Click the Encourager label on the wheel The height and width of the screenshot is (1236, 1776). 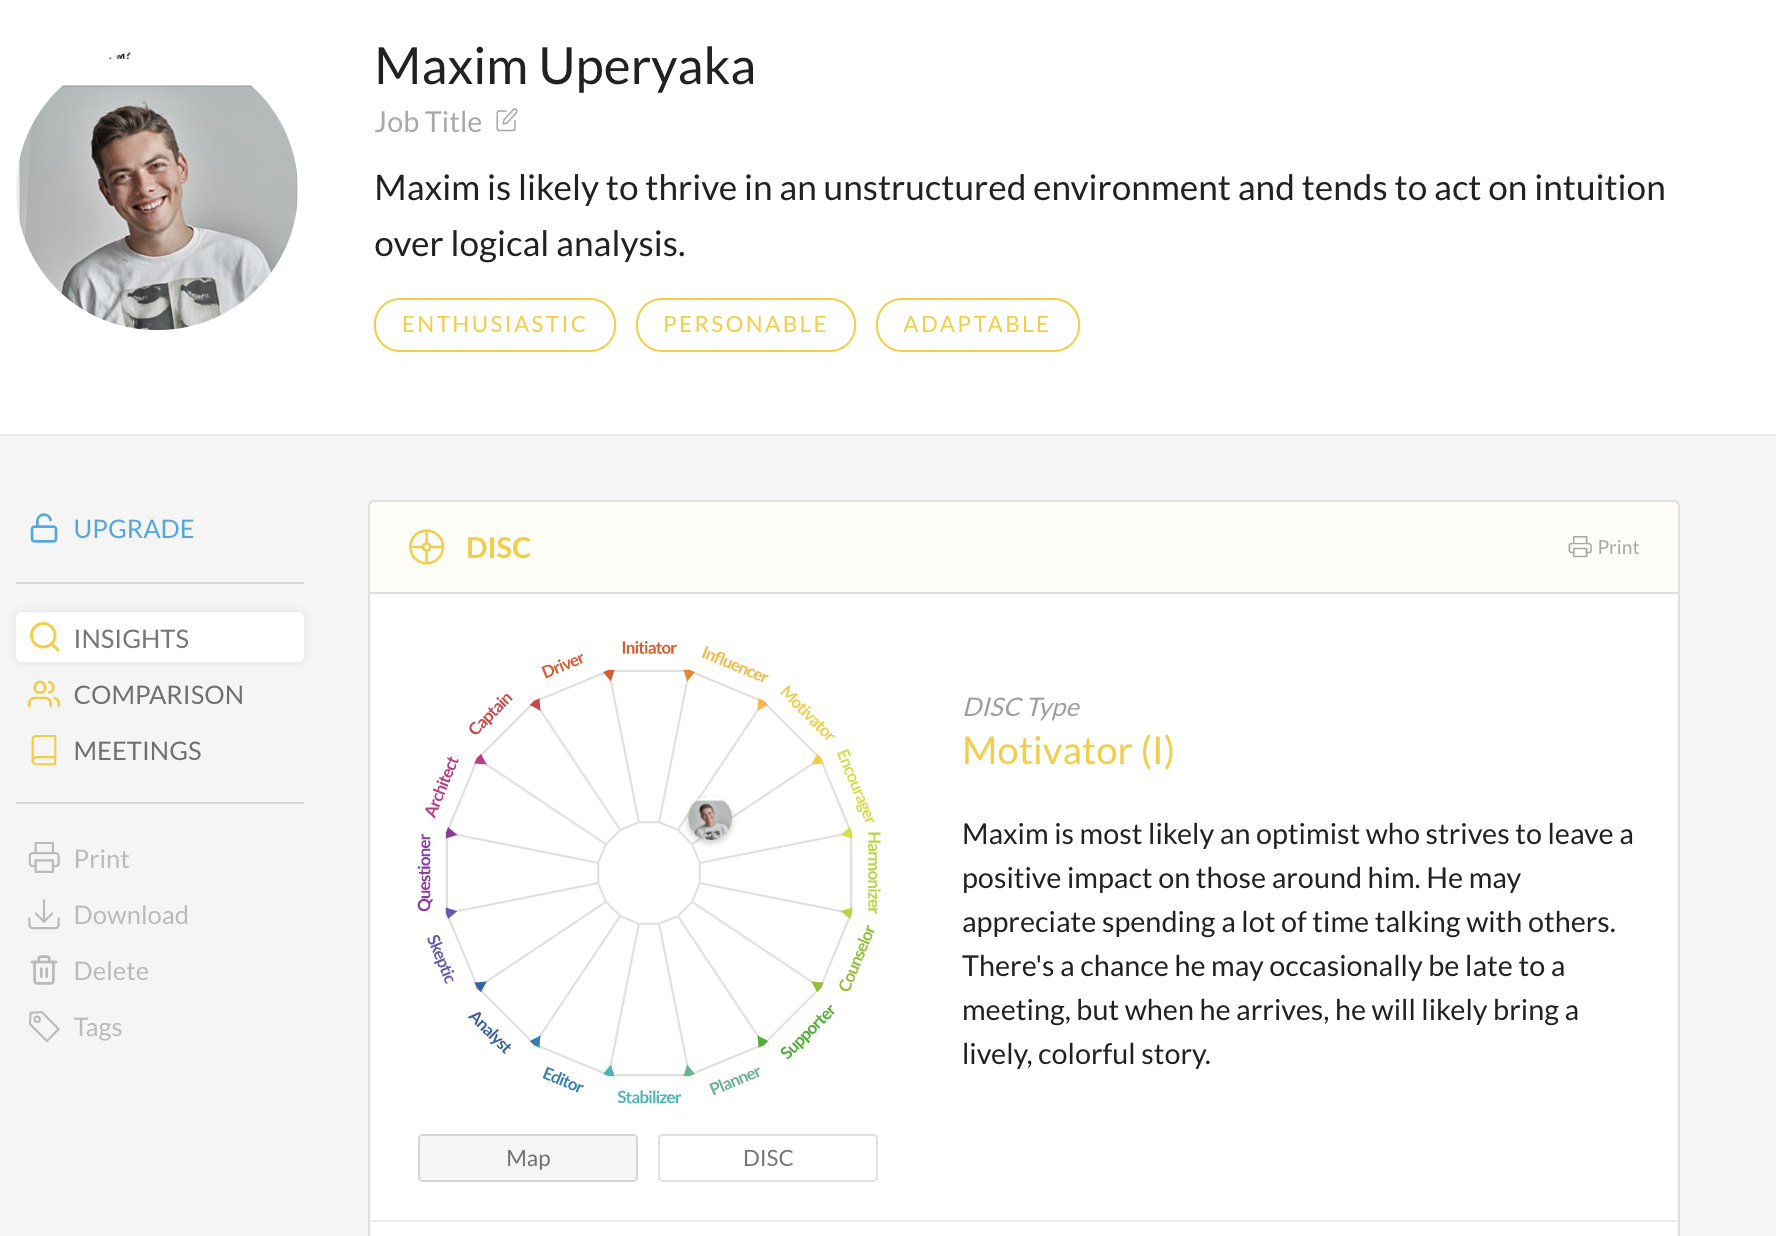click(856, 786)
